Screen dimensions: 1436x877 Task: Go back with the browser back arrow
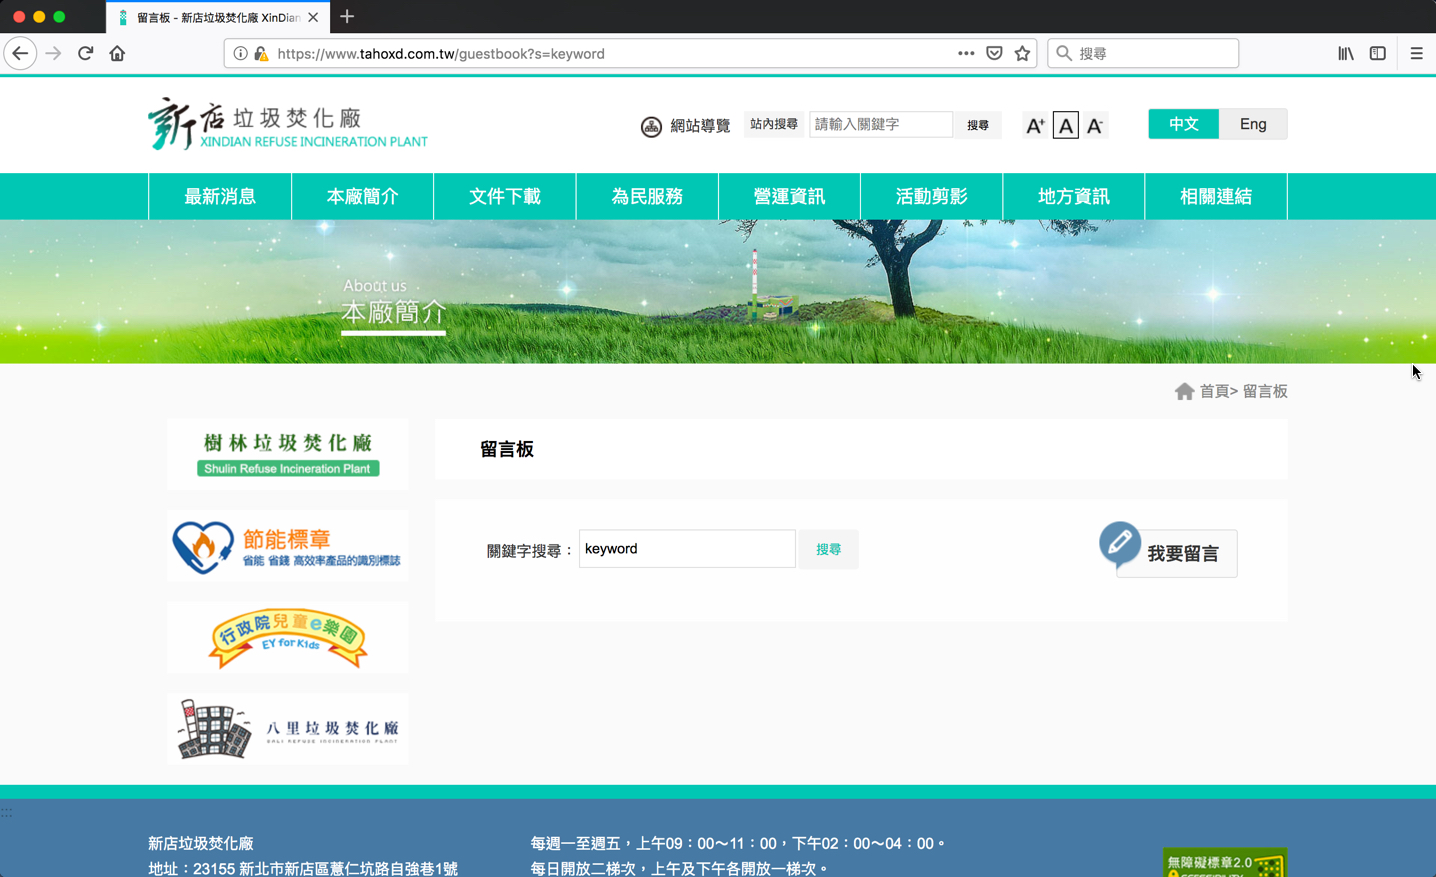click(20, 53)
